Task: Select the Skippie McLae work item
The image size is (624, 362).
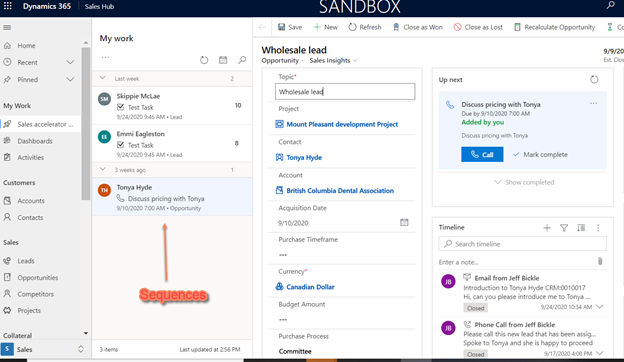Action: 172,106
